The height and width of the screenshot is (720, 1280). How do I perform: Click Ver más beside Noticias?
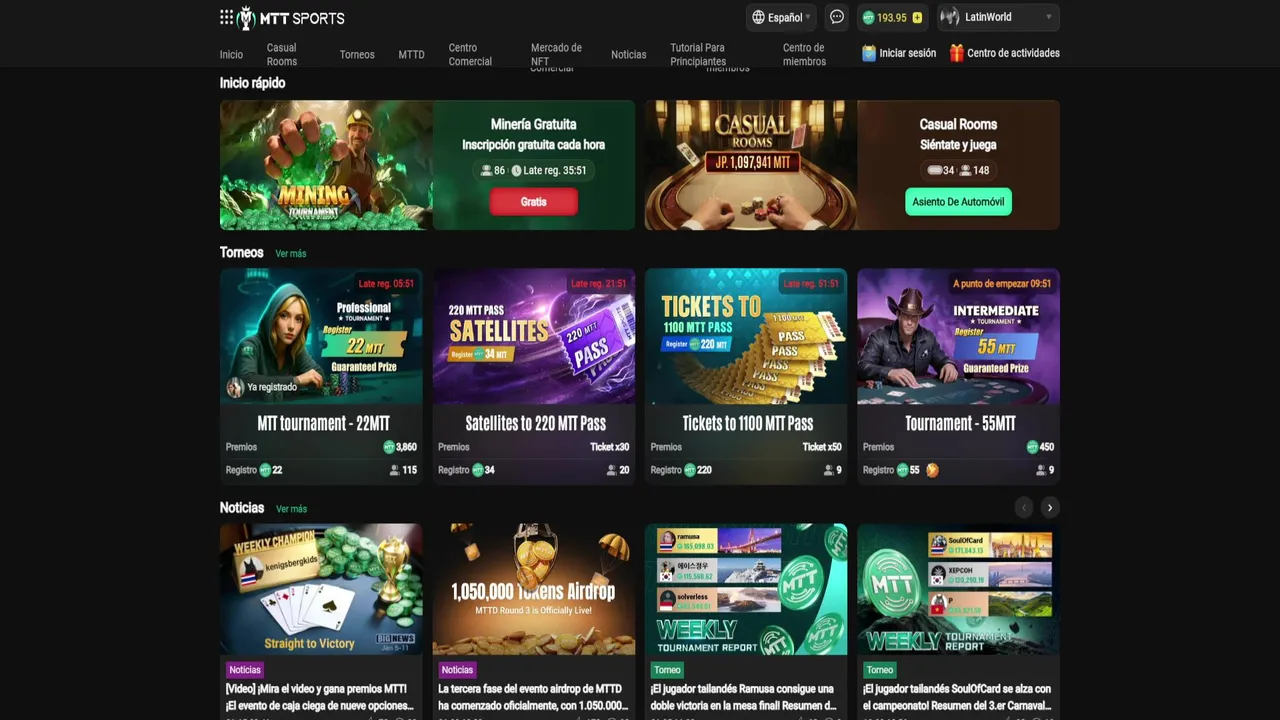[x=291, y=509]
